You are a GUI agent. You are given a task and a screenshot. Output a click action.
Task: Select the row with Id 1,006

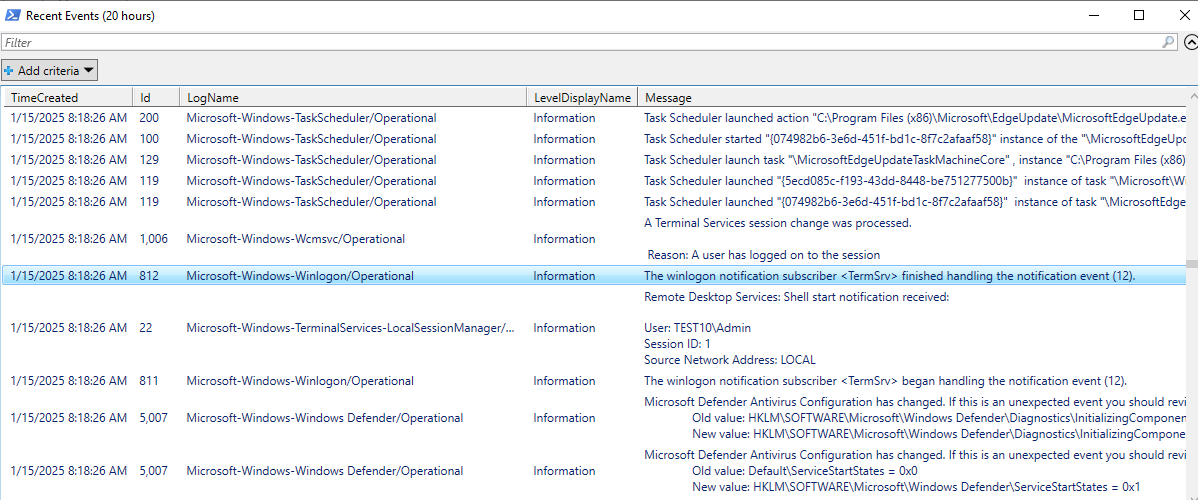tap(595, 239)
